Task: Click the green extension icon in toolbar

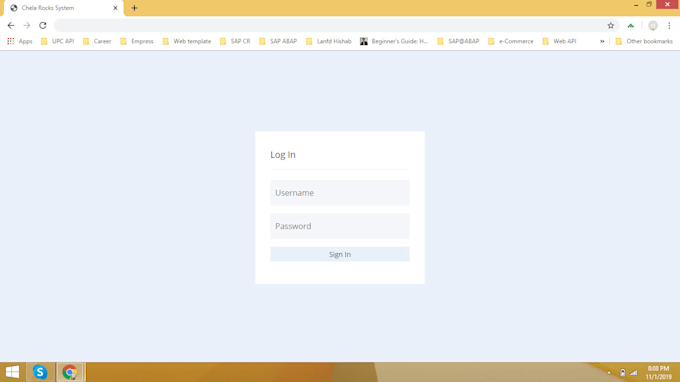Action: (631, 26)
